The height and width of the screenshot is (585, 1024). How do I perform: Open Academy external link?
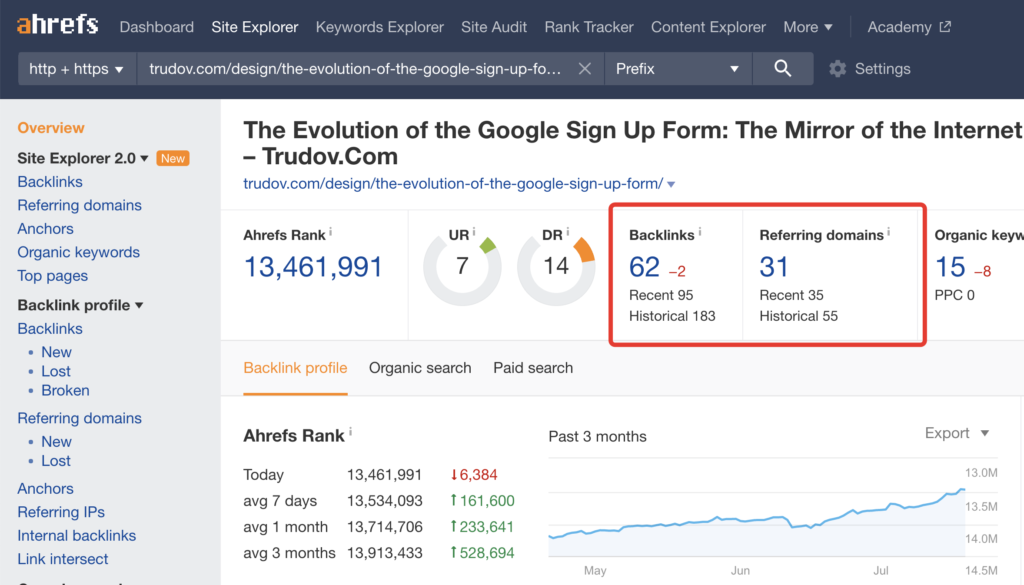[x=909, y=27]
